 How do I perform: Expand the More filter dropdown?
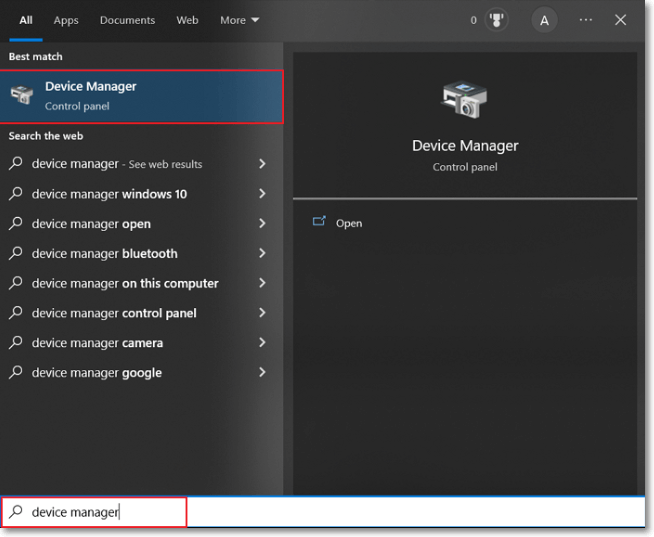click(x=239, y=20)
